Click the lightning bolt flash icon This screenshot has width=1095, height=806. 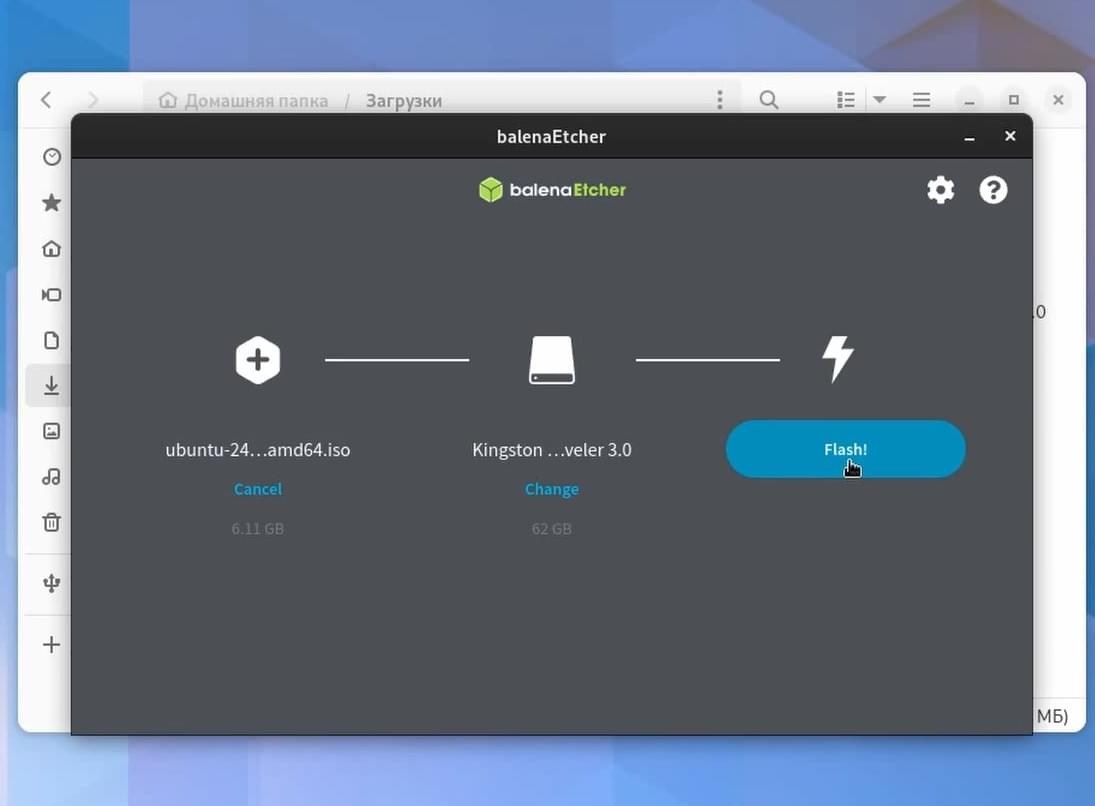(837, 359)
